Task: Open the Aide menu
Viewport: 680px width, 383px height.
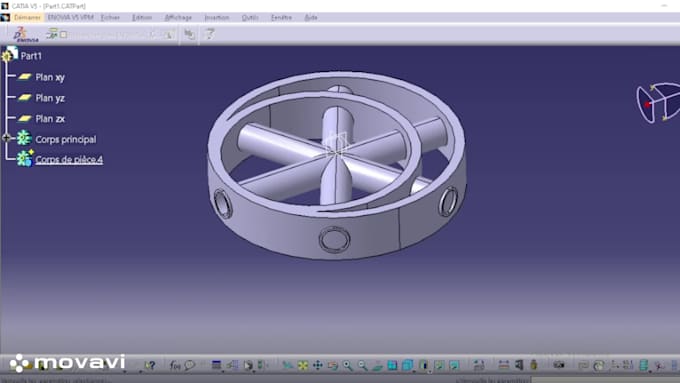Action: [311, 17]
